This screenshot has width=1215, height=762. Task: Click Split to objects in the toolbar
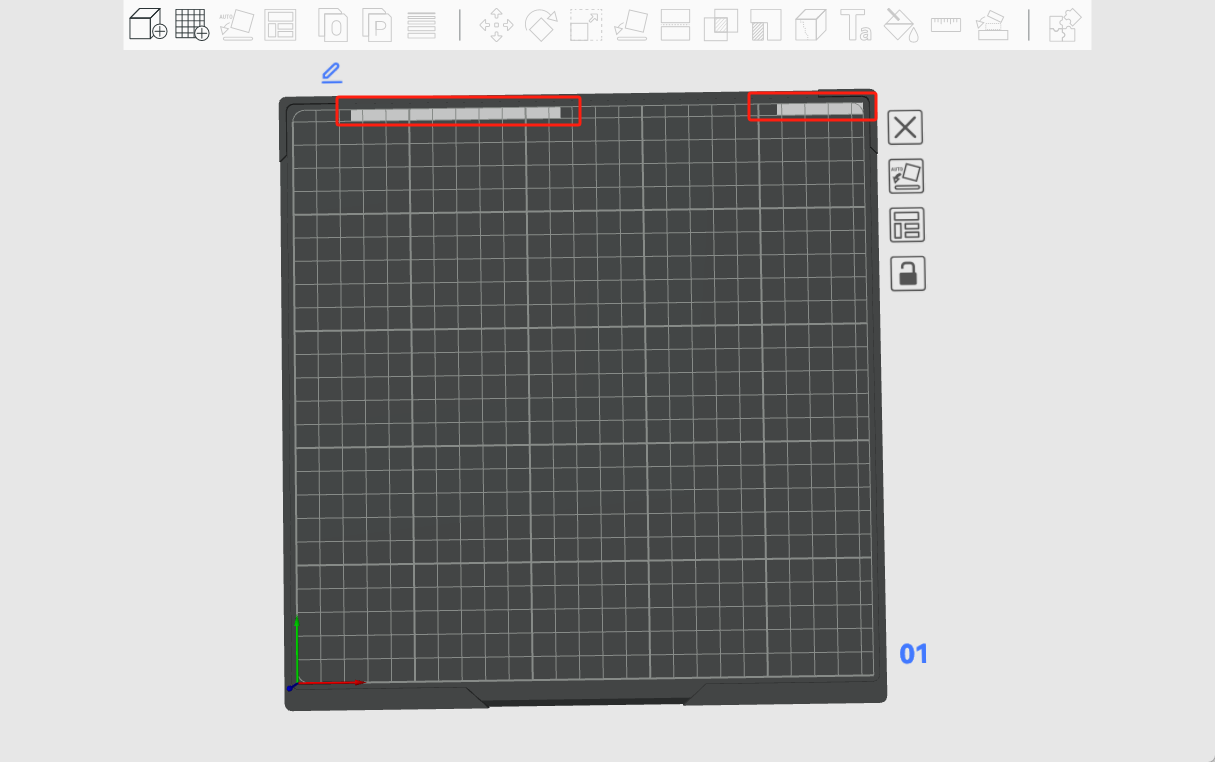pyautogui.click(x=333, y=25)
